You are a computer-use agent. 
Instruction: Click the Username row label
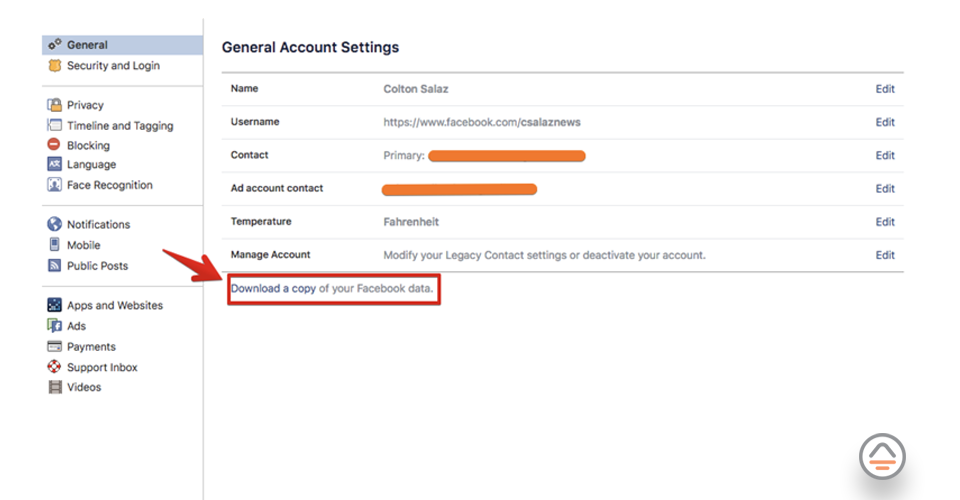(x=255, y=121)
